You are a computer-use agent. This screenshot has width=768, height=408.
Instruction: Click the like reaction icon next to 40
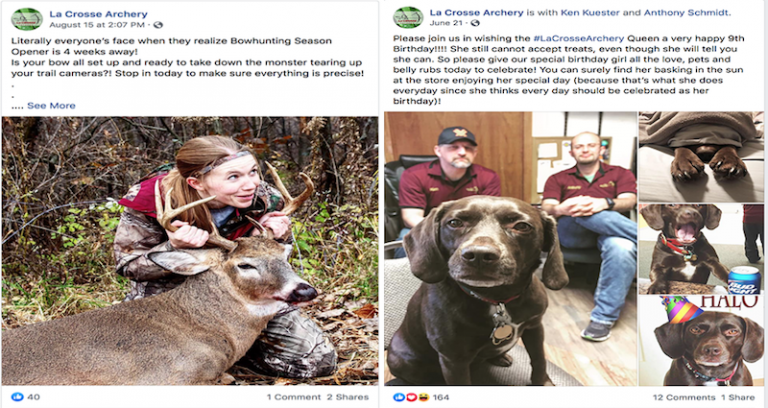[x=17, y=397]
